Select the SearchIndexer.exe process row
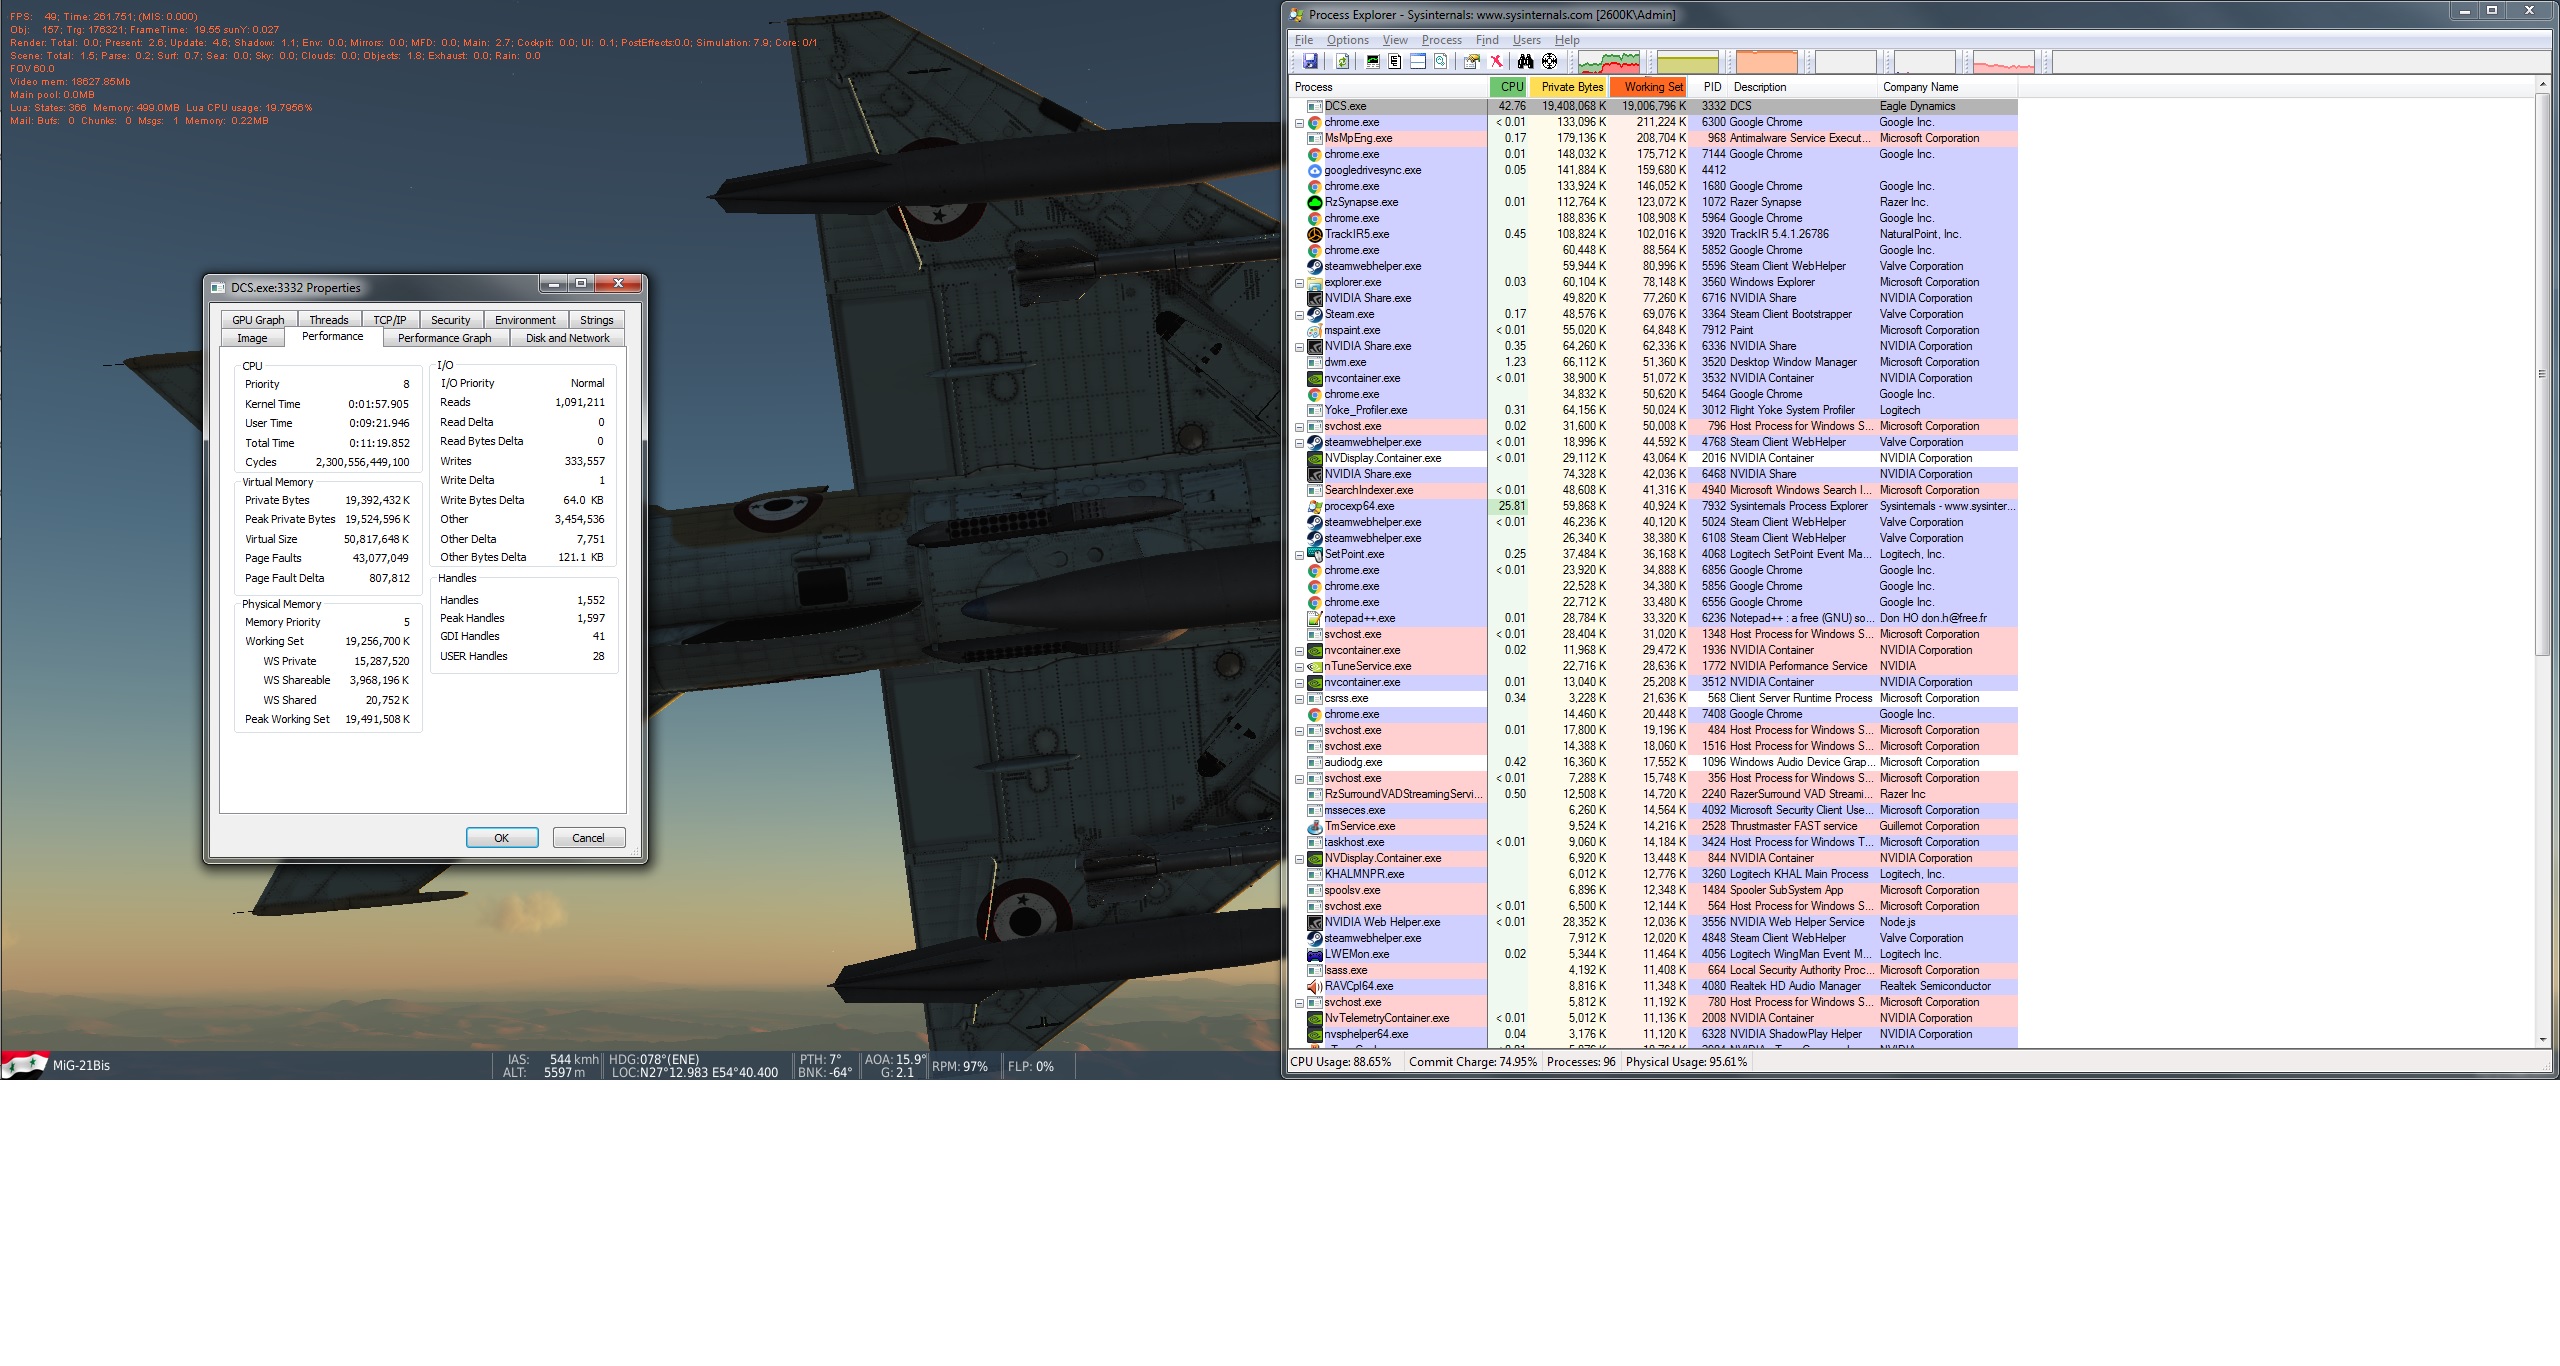 tap(1654, 490)
